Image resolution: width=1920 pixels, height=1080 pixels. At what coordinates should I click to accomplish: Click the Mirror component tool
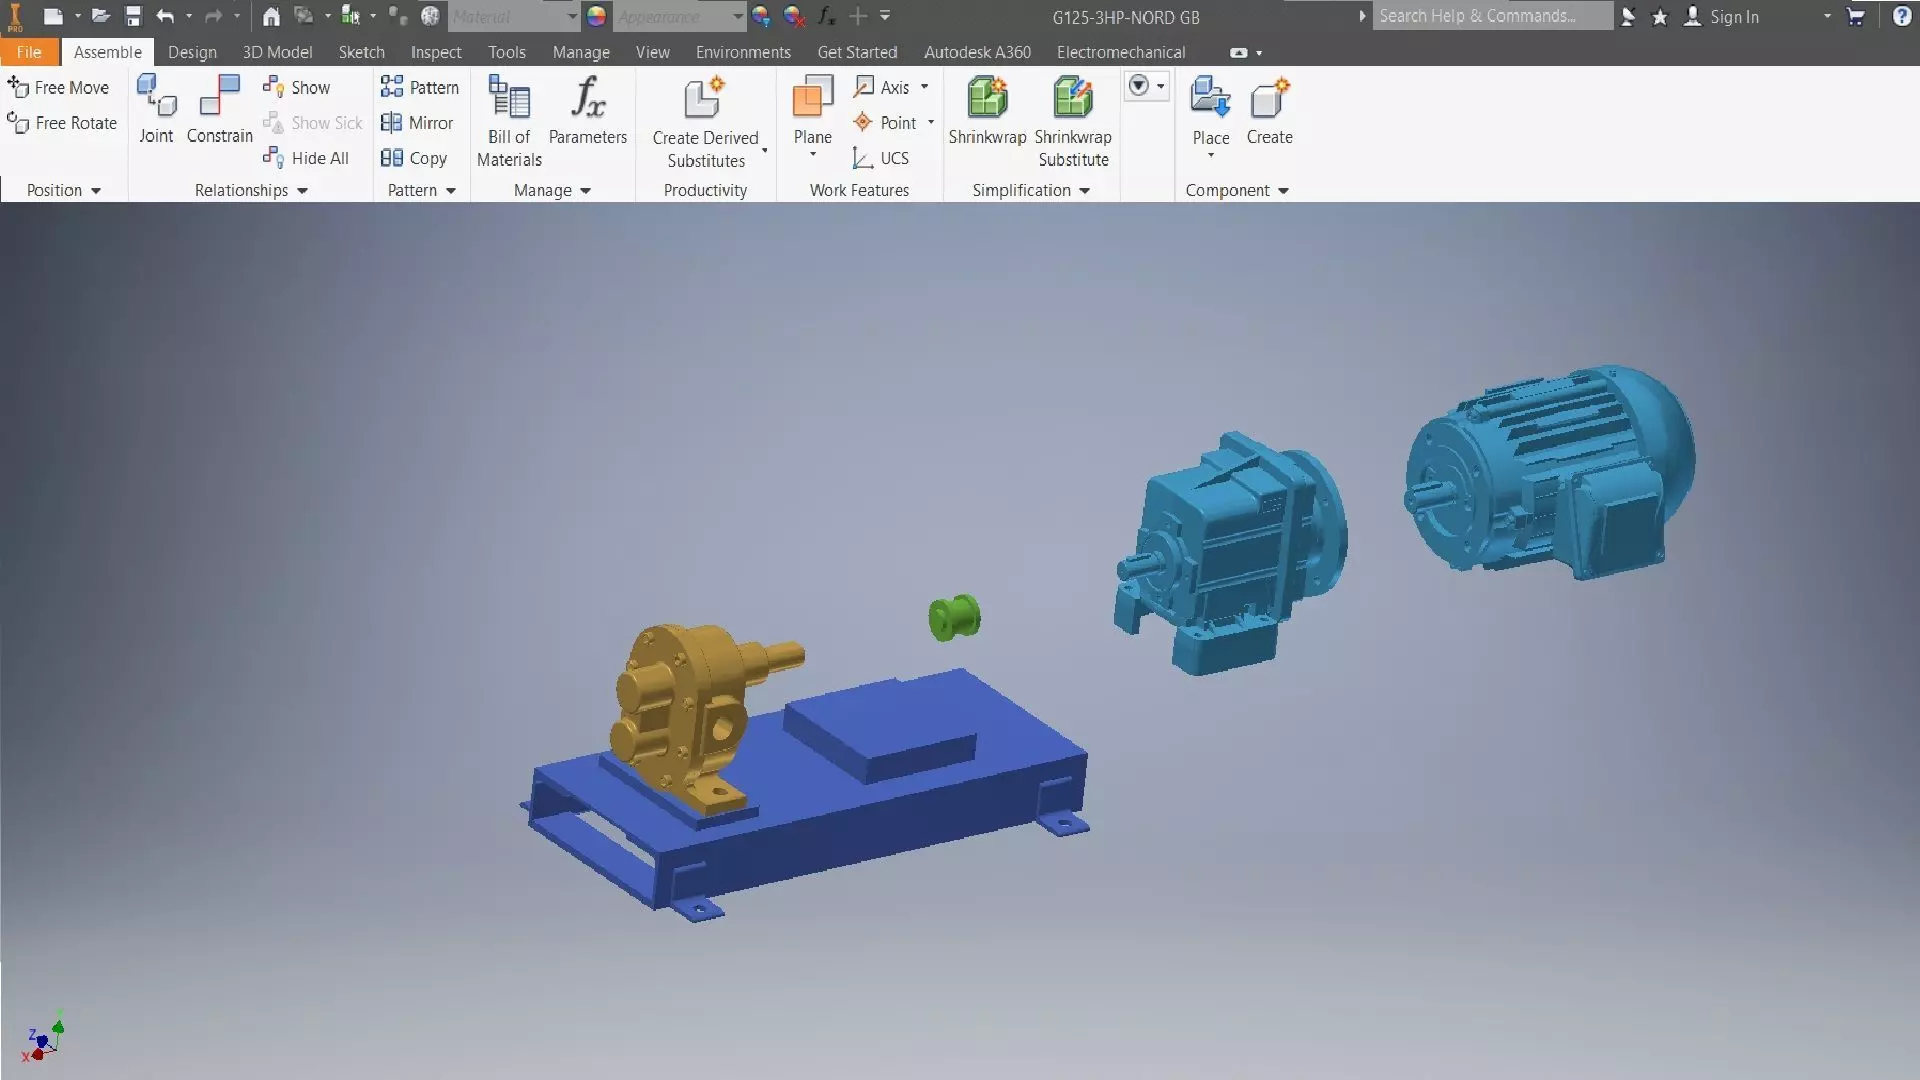coord(417,123)
